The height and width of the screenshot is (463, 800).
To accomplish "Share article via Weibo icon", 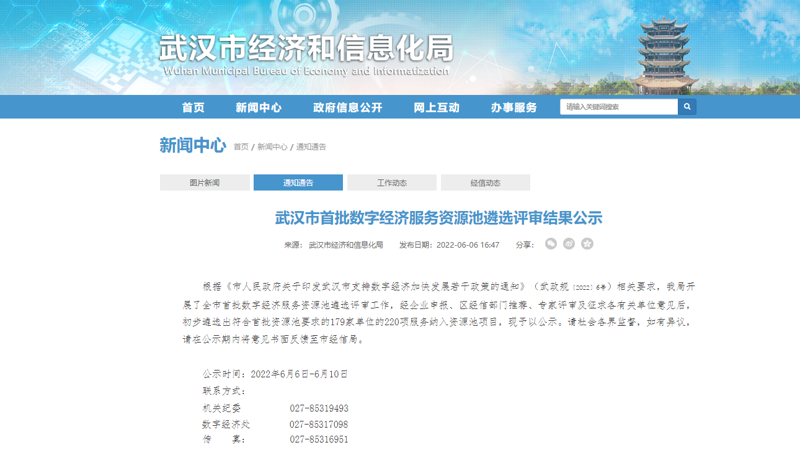I will point(569,244).
